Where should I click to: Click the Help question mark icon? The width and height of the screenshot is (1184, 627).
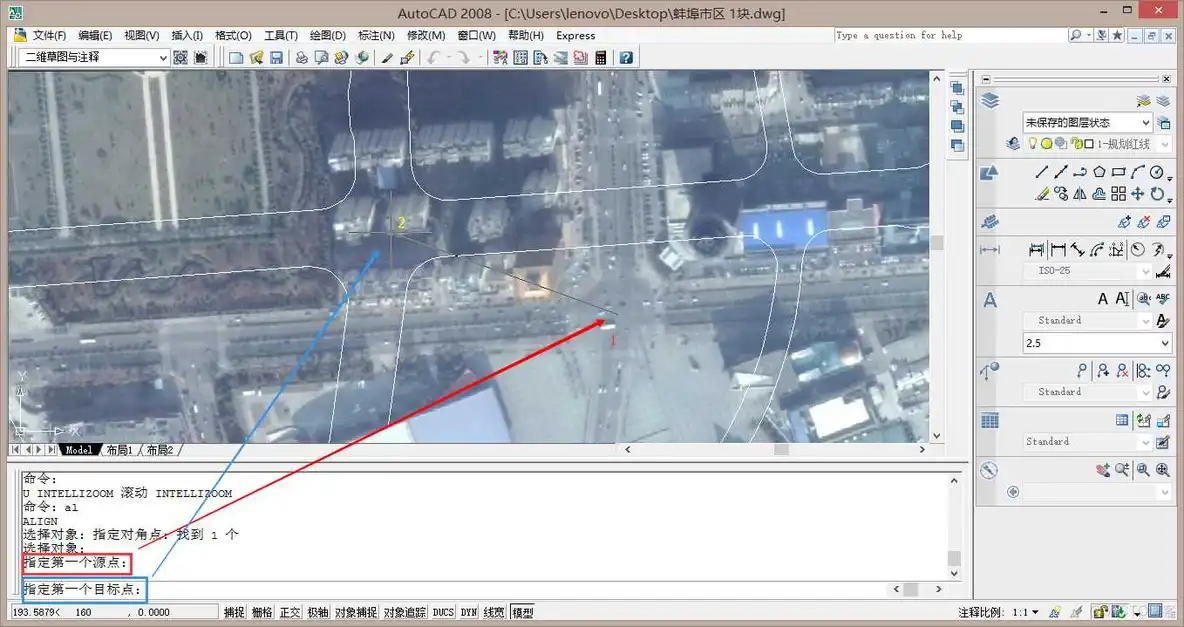click(x=626, y=58)
